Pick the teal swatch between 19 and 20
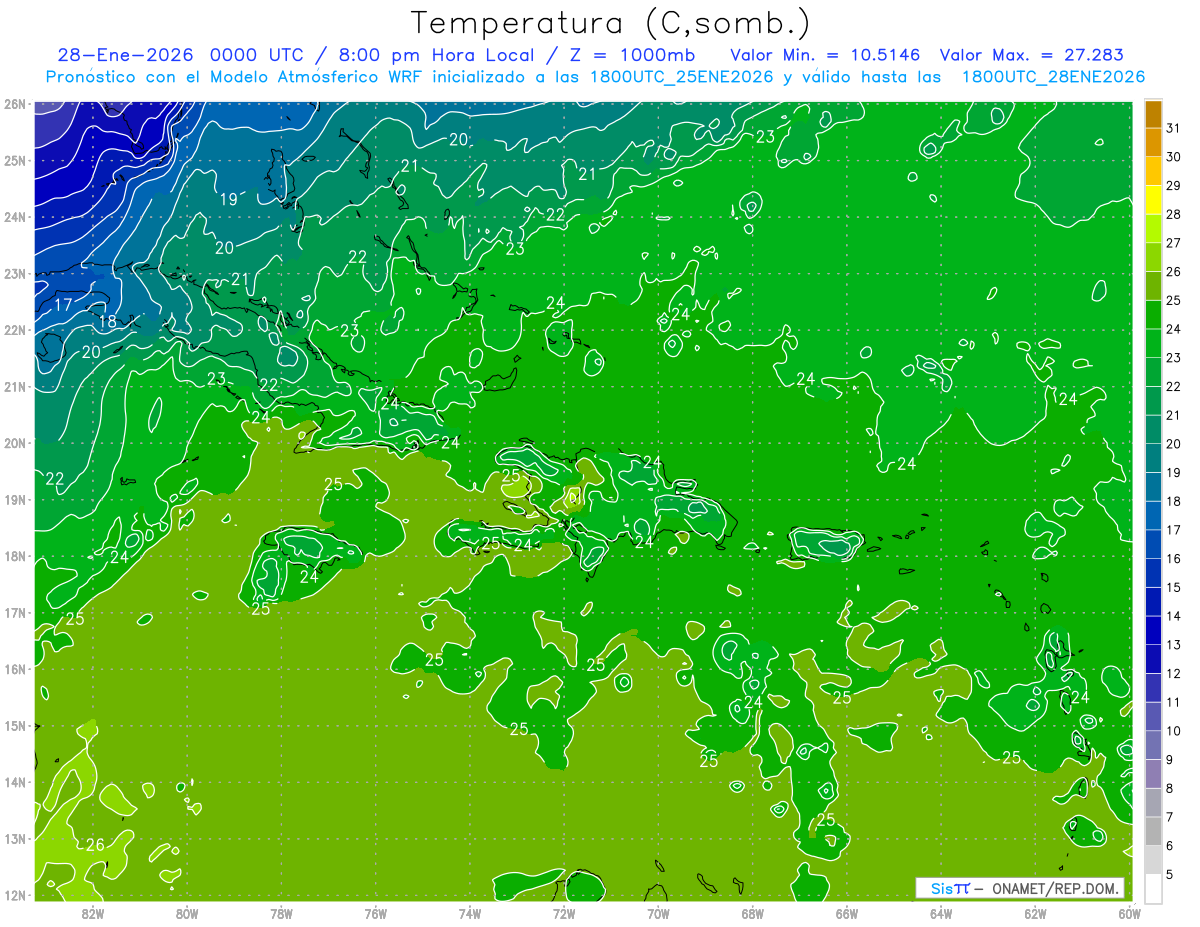Viewport: 1200px width, 927px height. coord(1153,459)
